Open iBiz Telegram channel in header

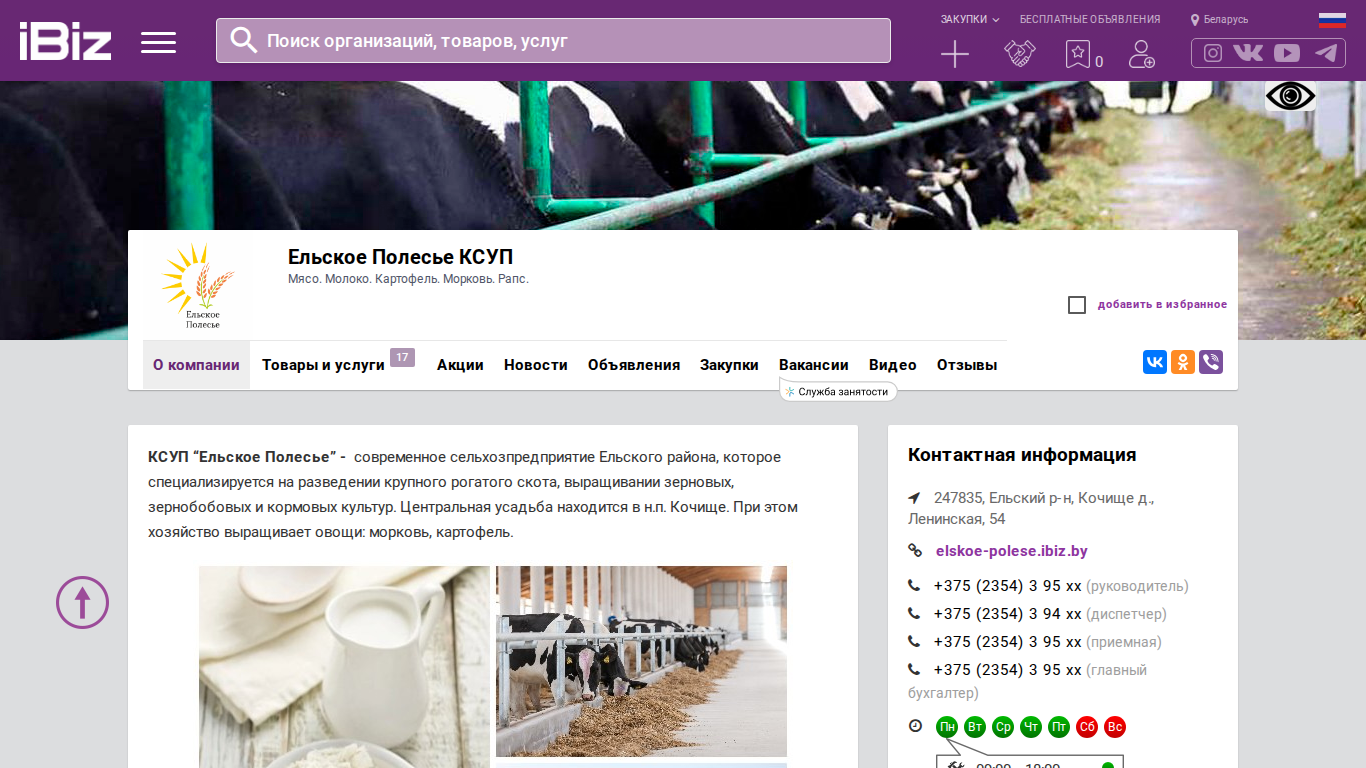point(1326,53)
